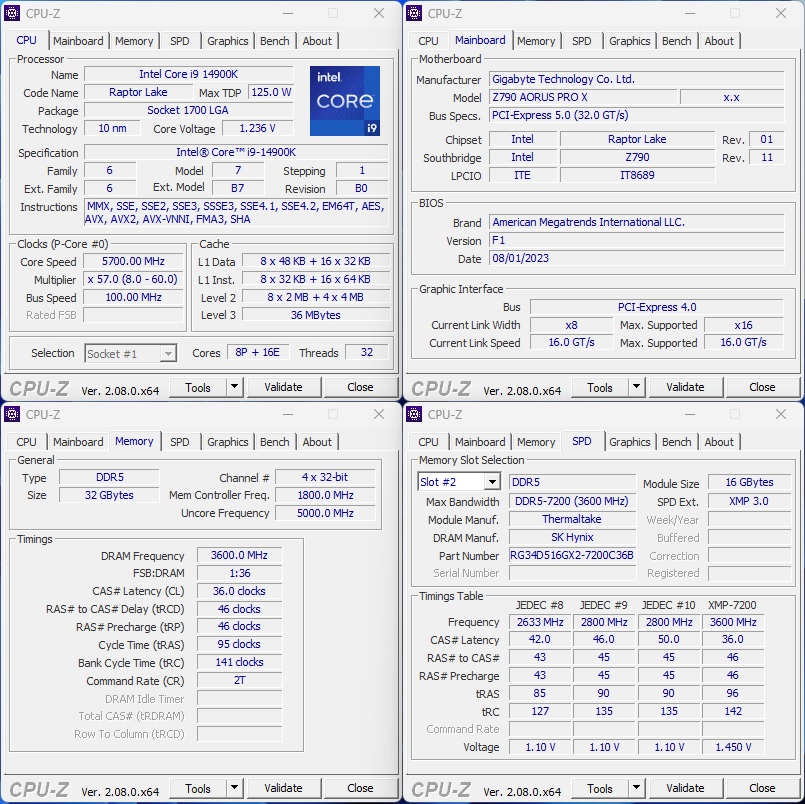
Task: Open Graphics tab in the Mainboard window
Action: coord(629,41)
